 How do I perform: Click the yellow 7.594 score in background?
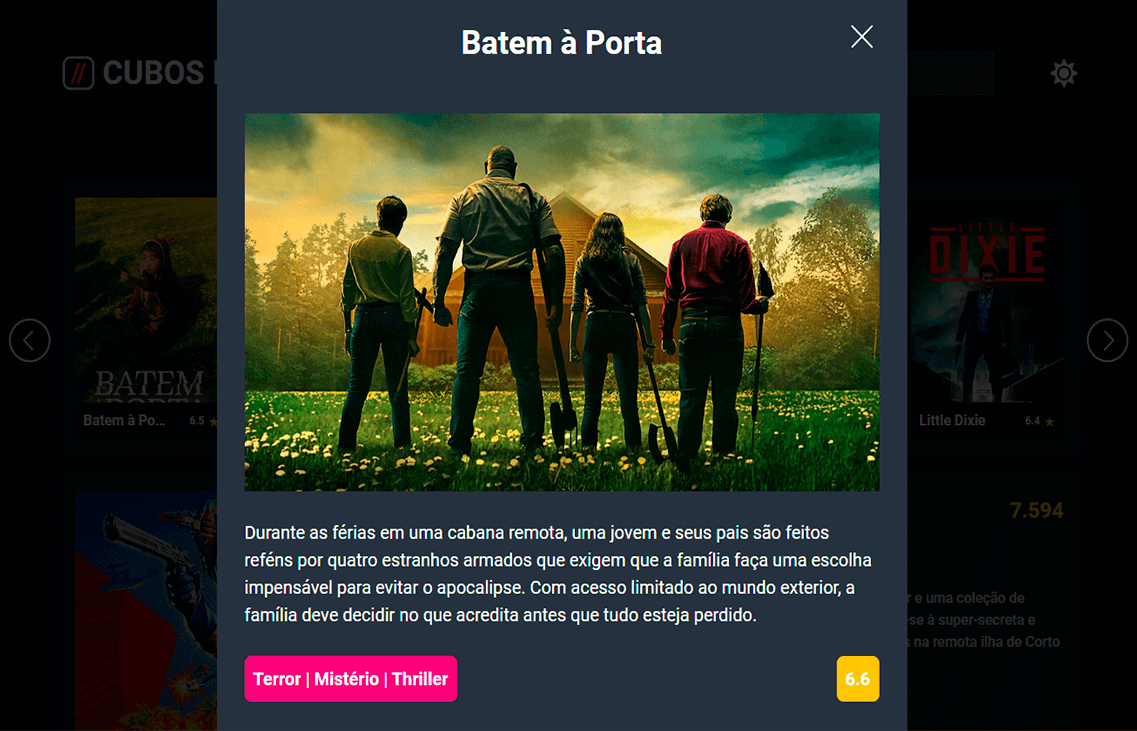point(1036,511)
